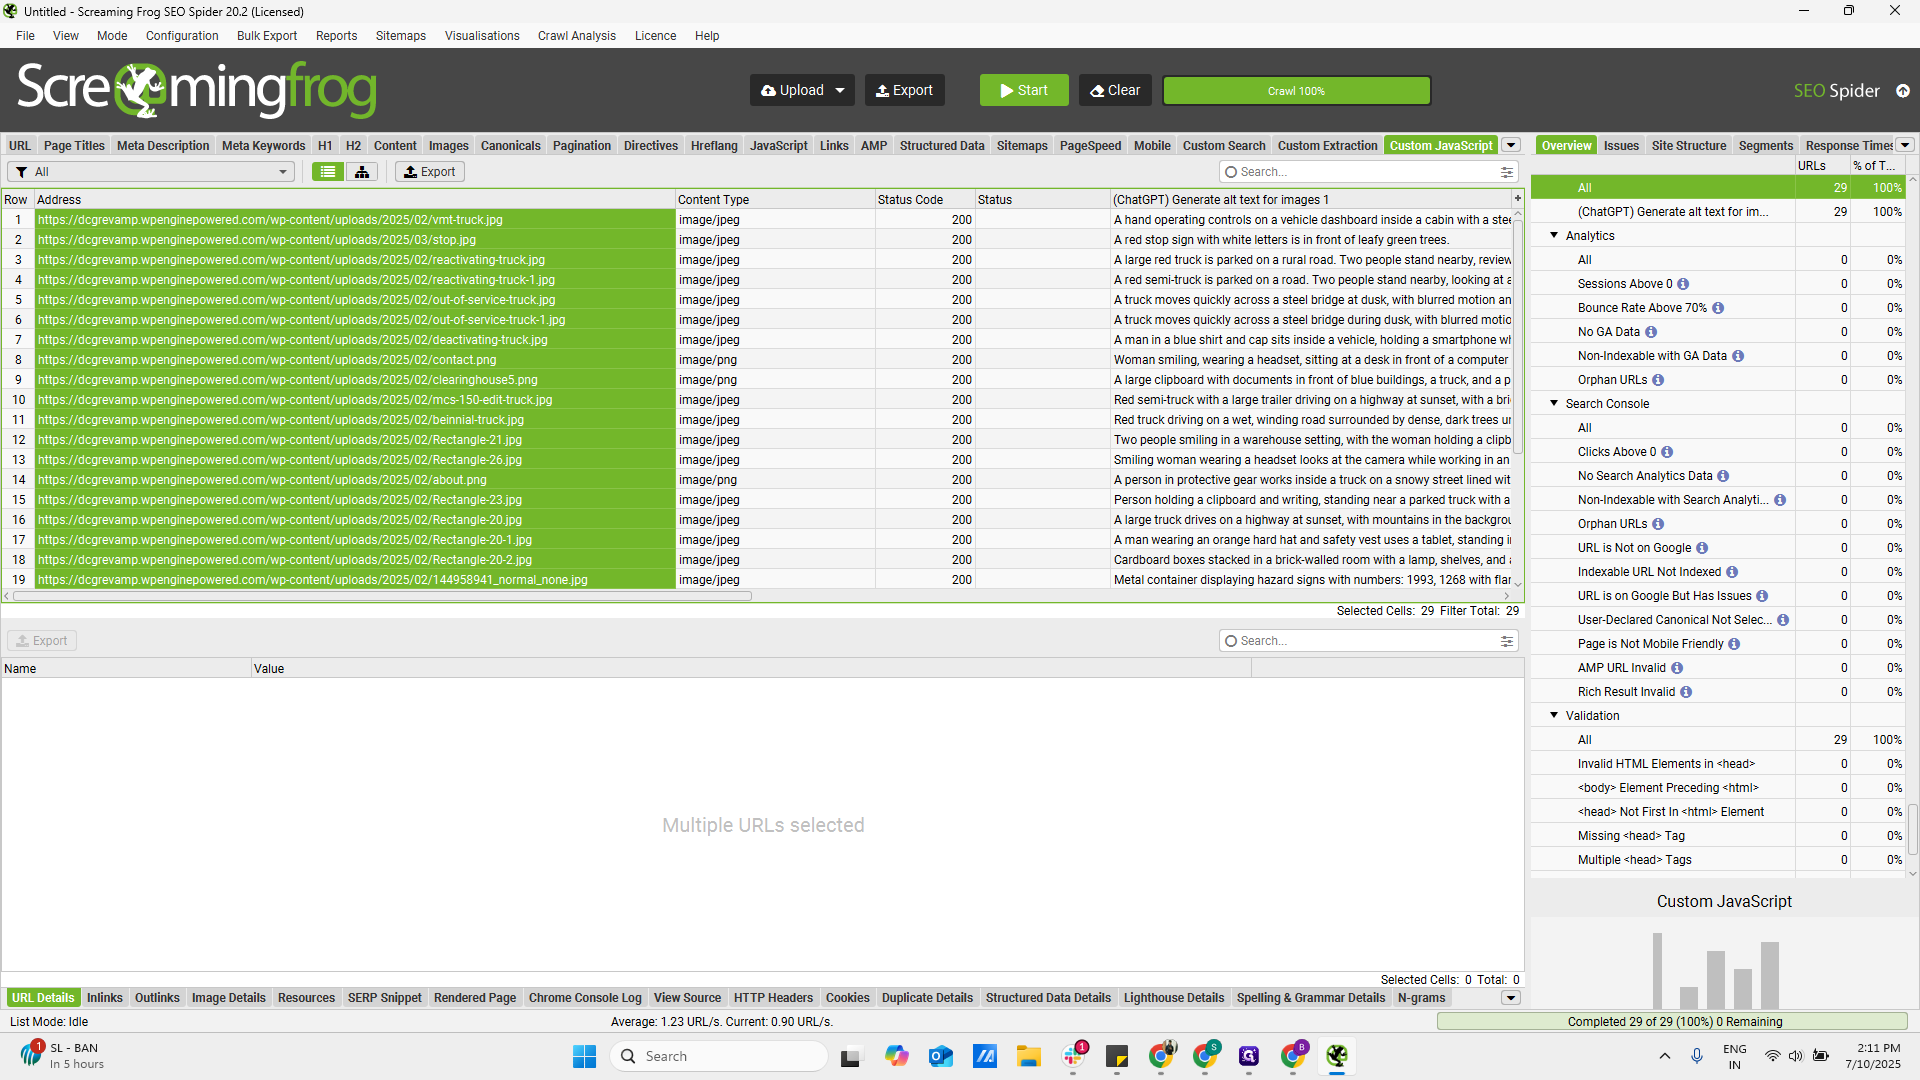1920x1080 pixels.
Task: Switch to the Site Structure tab
Action: [x=1688, y=145]
